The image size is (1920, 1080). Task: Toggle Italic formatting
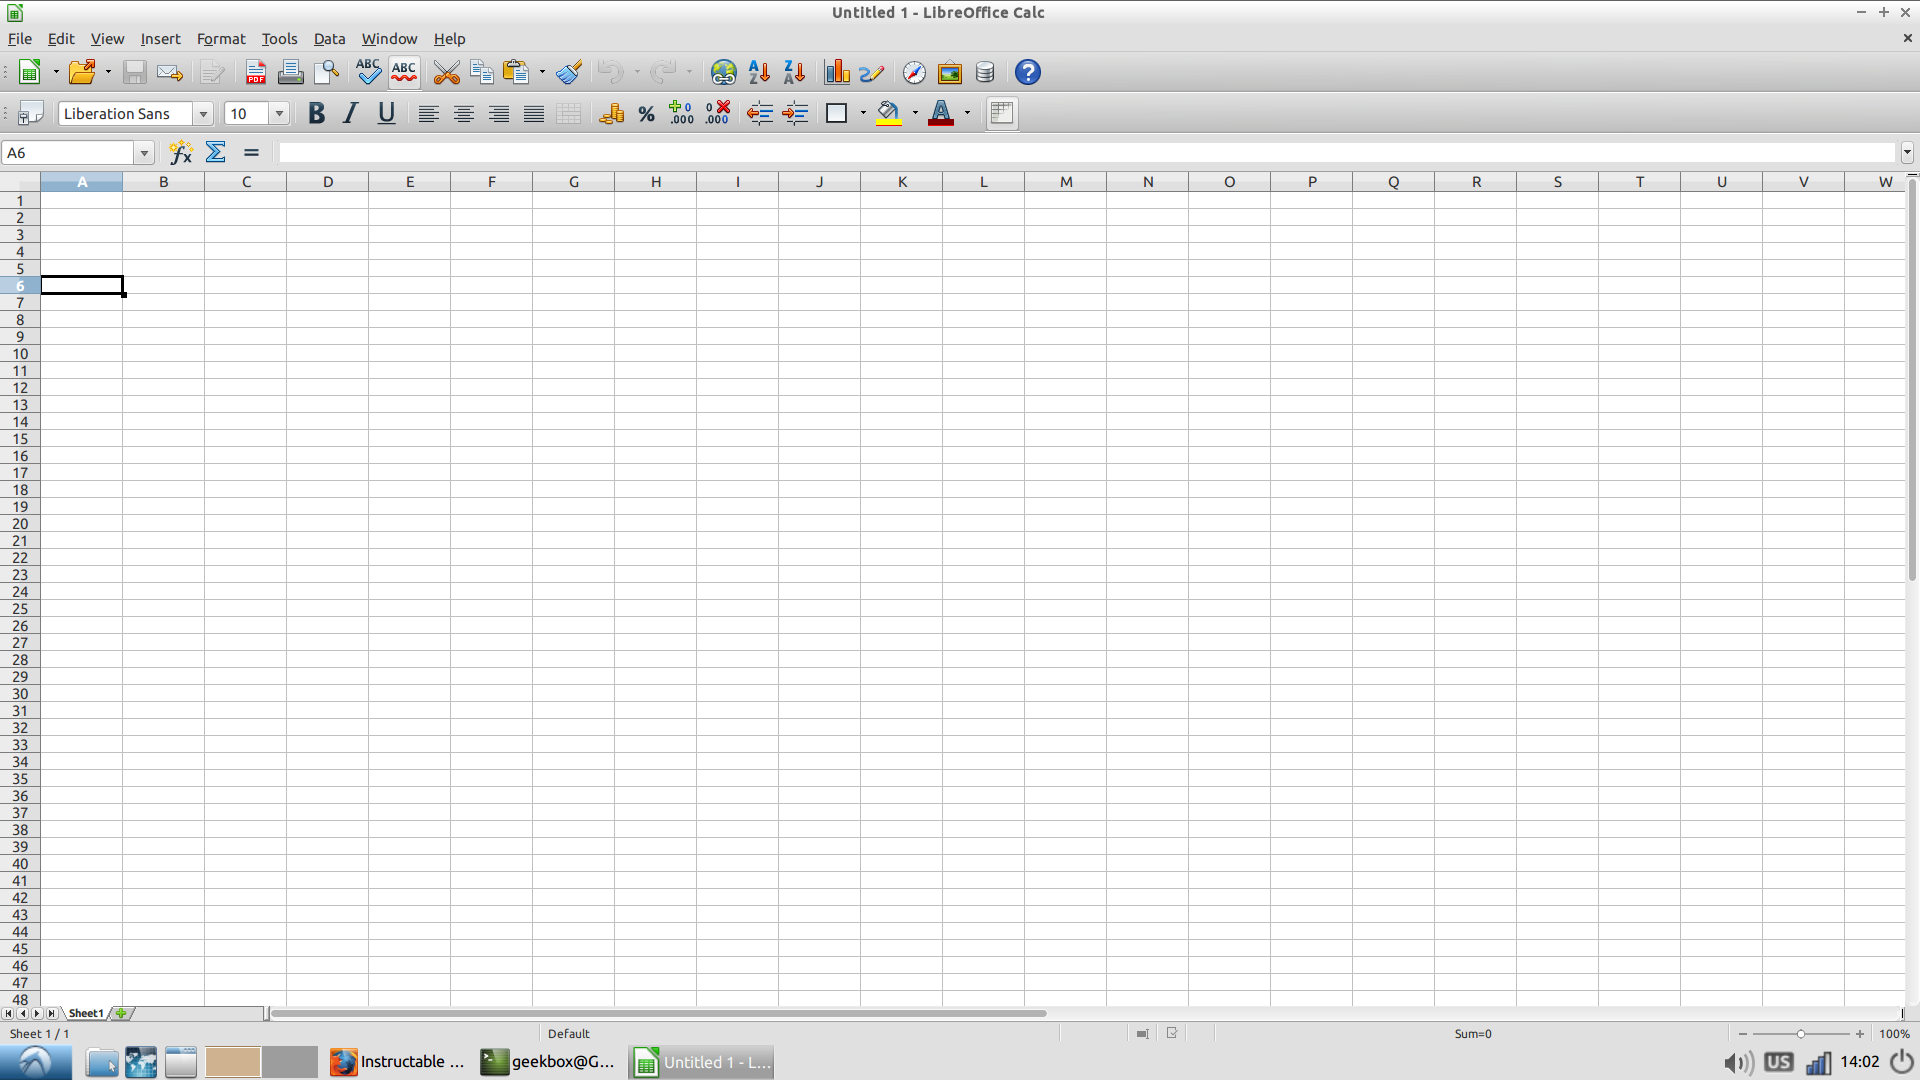(x=350, y=114)
